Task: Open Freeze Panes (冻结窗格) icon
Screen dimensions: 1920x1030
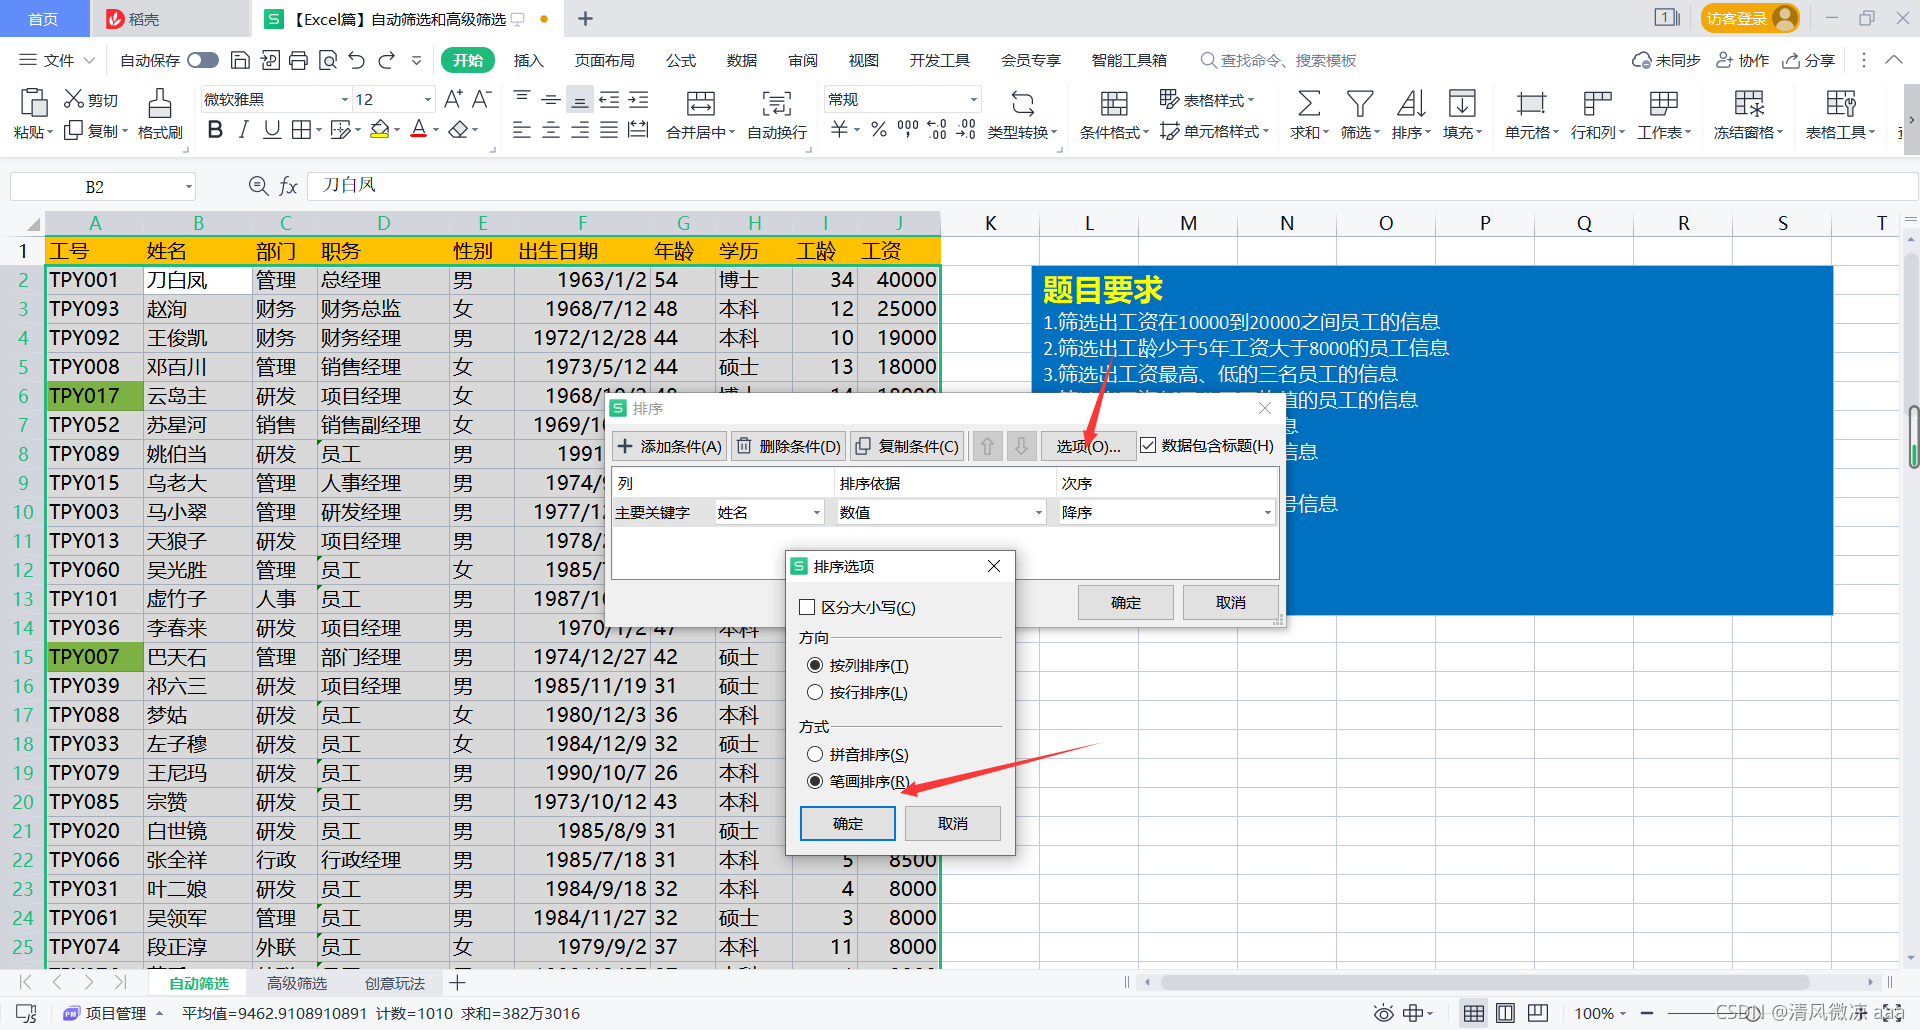Action: tap(1748, 103)
